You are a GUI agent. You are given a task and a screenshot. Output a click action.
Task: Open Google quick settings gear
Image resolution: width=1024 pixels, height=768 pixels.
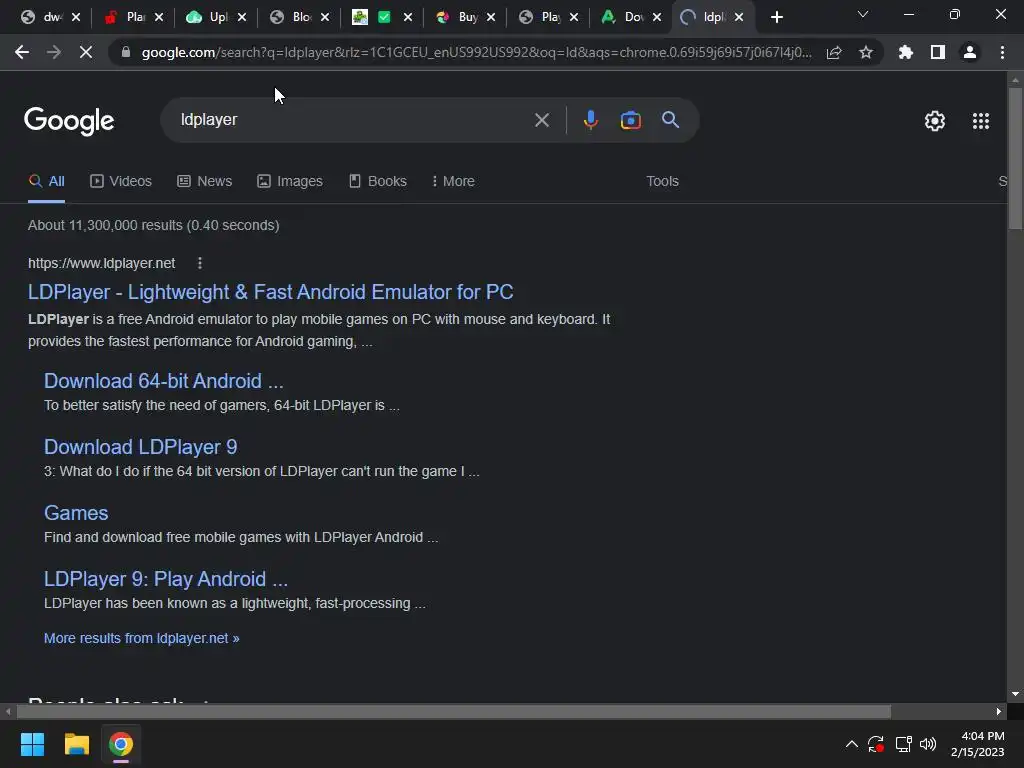[935, 121]
